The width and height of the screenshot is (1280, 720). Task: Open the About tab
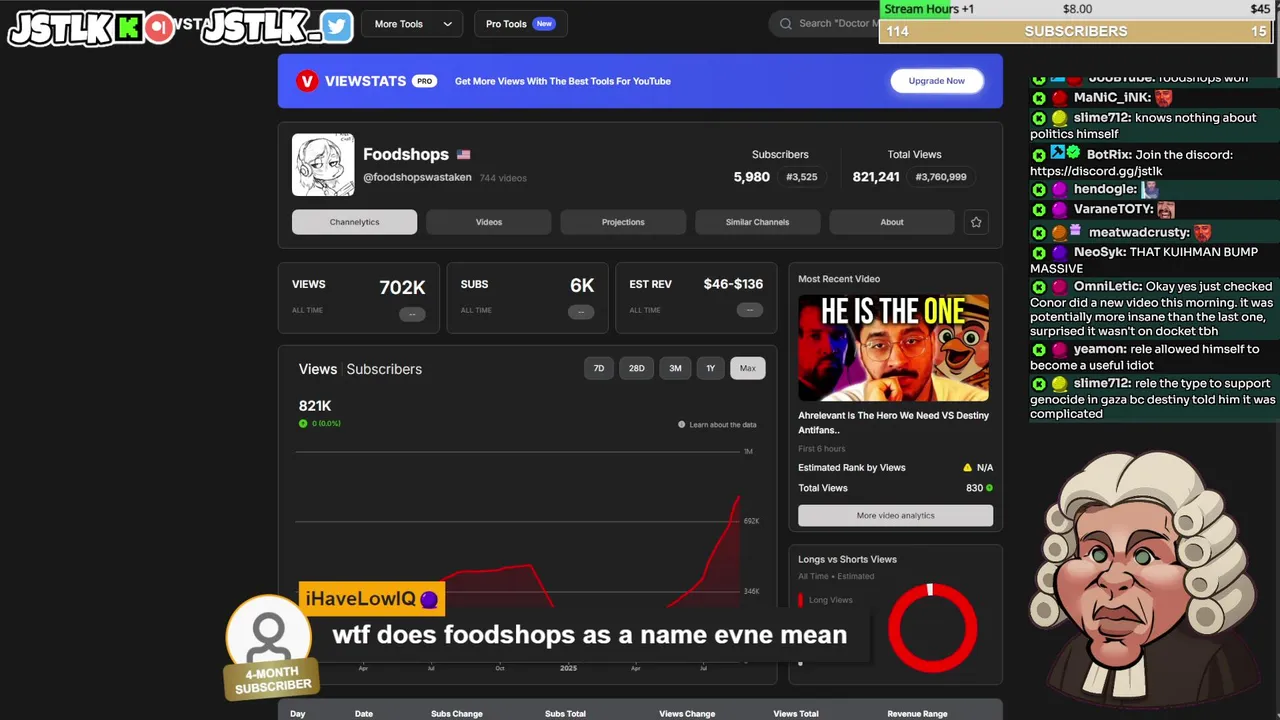point(892,222)
